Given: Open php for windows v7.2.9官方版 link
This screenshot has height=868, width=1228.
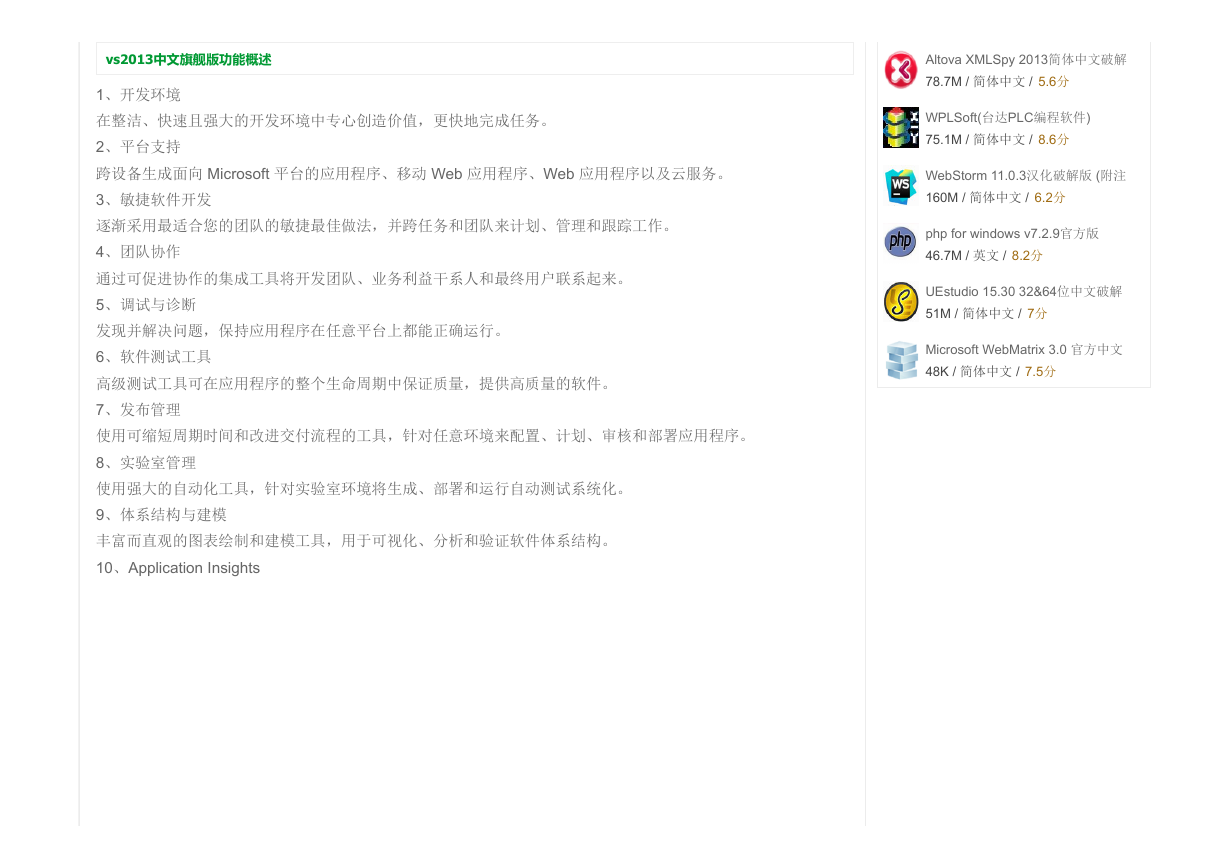Looking at the screenshot, I should 1012,234.
